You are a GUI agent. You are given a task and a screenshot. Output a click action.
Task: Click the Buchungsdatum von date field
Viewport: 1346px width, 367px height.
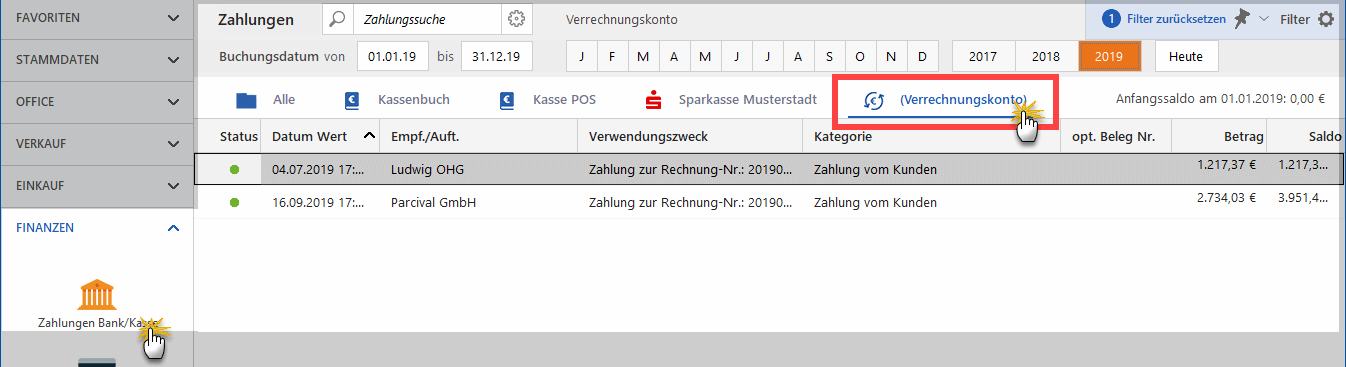[392, 56]
